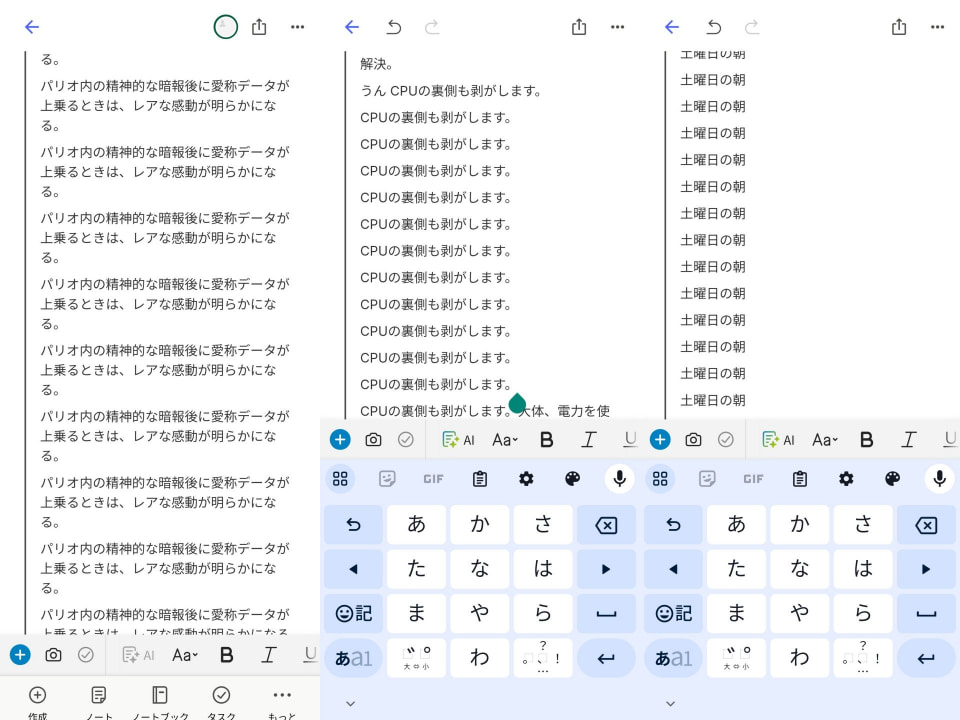Toggle bold (B) on the left screen toolbar
960x720 pixels.
tap(227, 655)
